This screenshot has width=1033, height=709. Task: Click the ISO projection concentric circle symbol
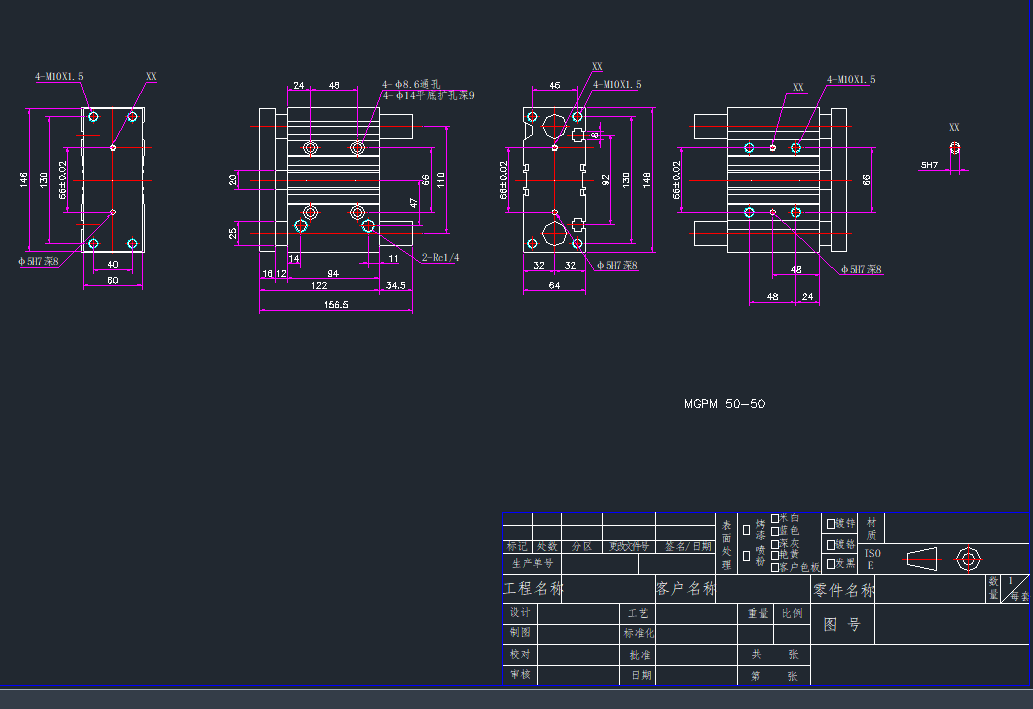pyautogui.click(x=967, y=558)
